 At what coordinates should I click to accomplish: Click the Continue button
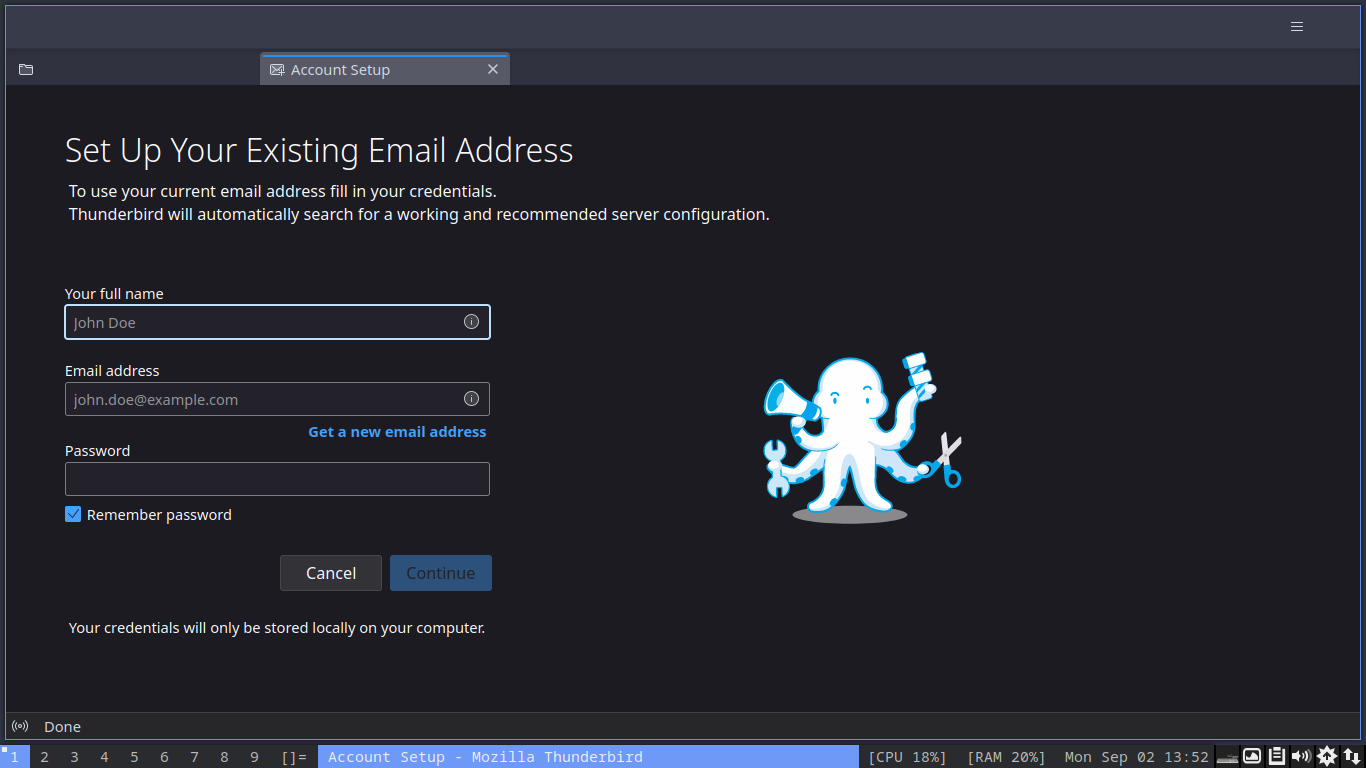pyautogui.click(x=441, y=573)
